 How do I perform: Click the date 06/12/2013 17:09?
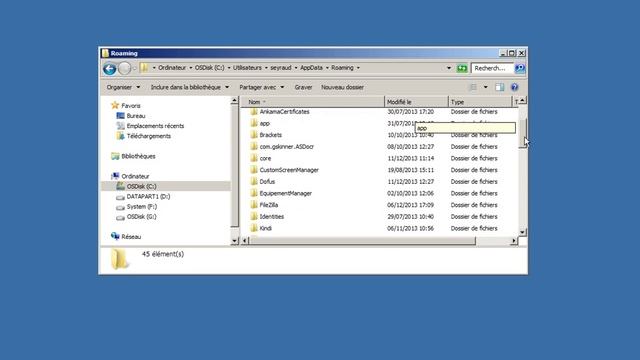(411, 205)
